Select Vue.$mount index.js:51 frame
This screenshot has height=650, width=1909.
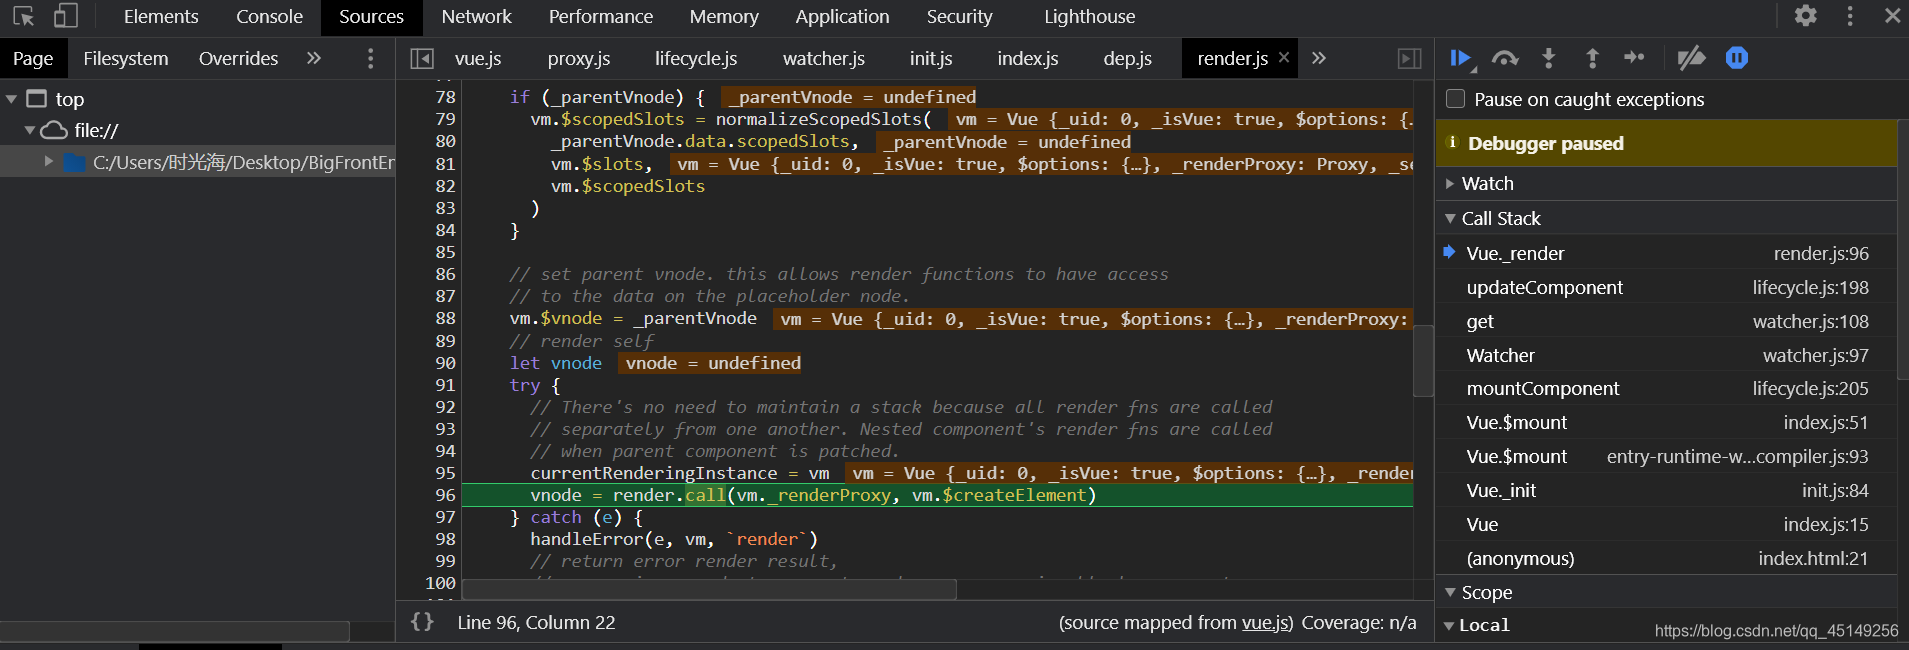[x=1666, y=422]
